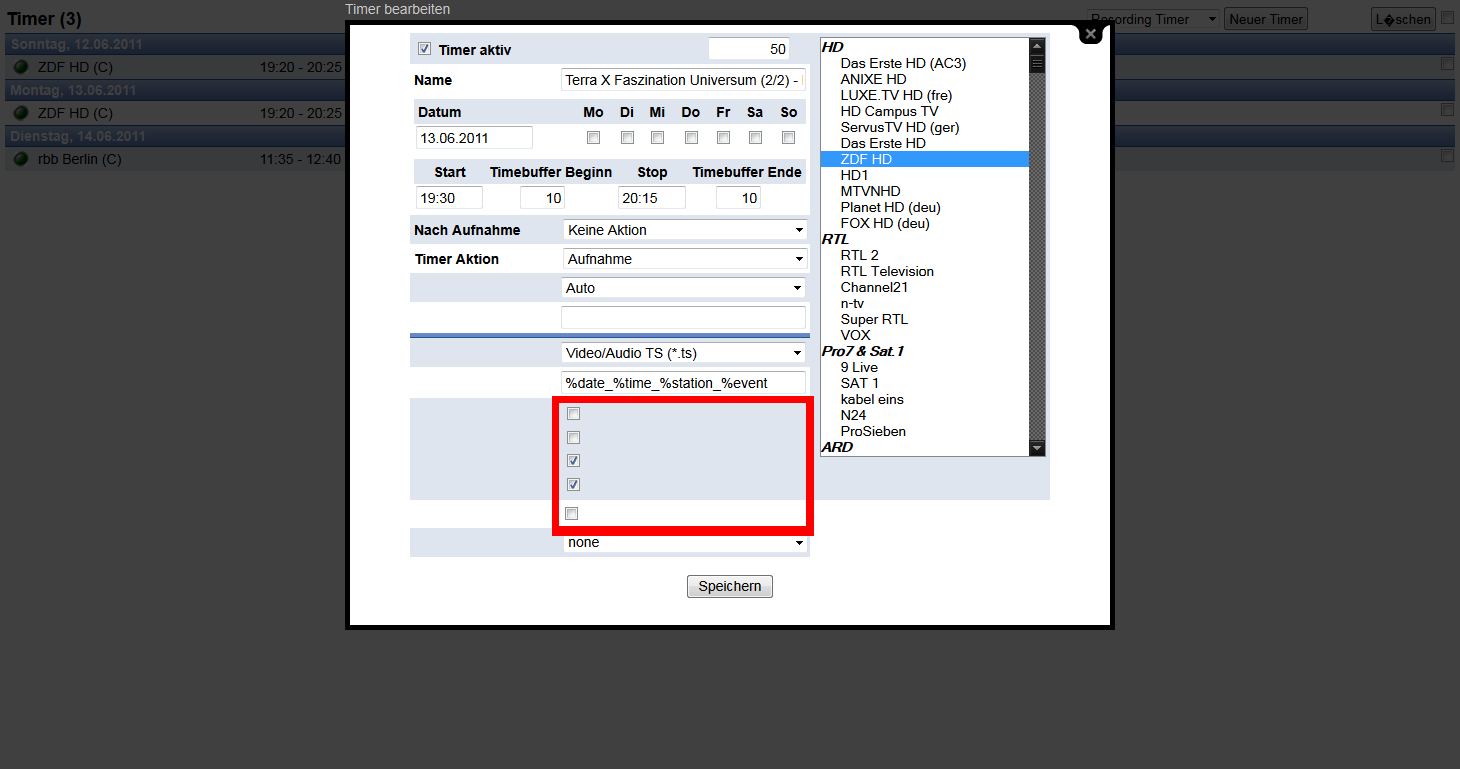Enable the Do weekday checkbox
Screen dimensions: 1460x769
[x=691, y=137]
